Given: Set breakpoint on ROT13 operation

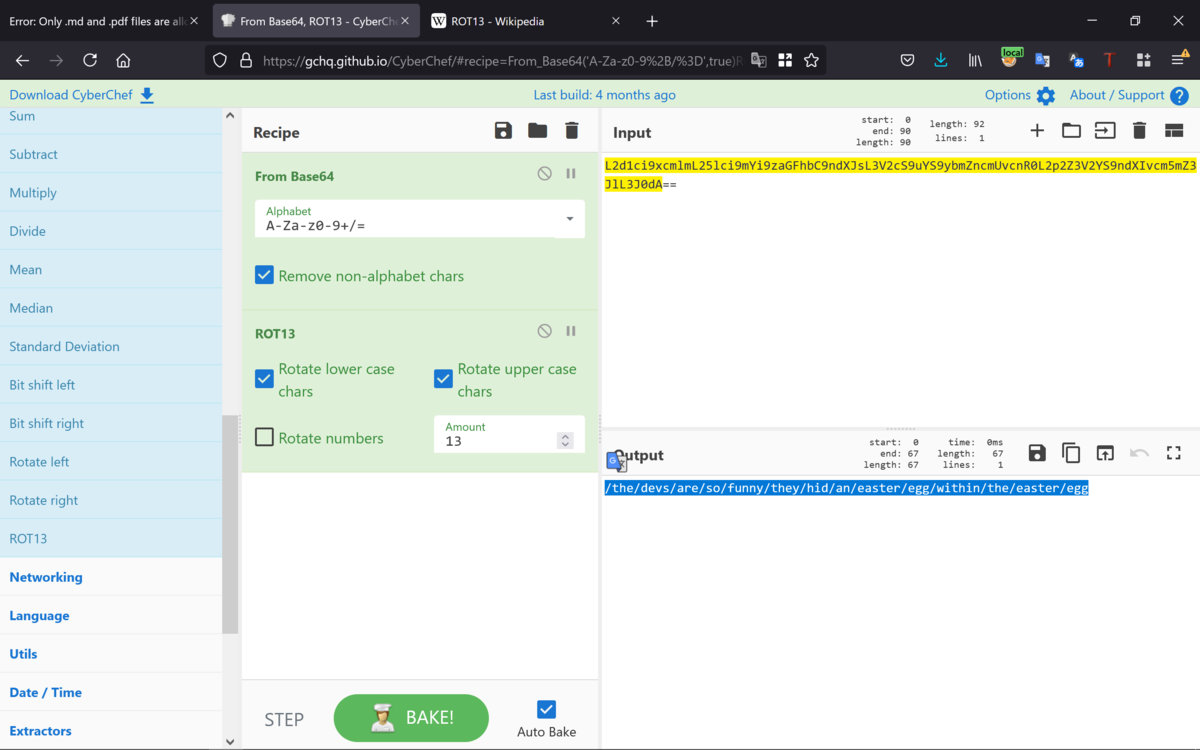Looking at the screenshot, I should coord(571,331).
